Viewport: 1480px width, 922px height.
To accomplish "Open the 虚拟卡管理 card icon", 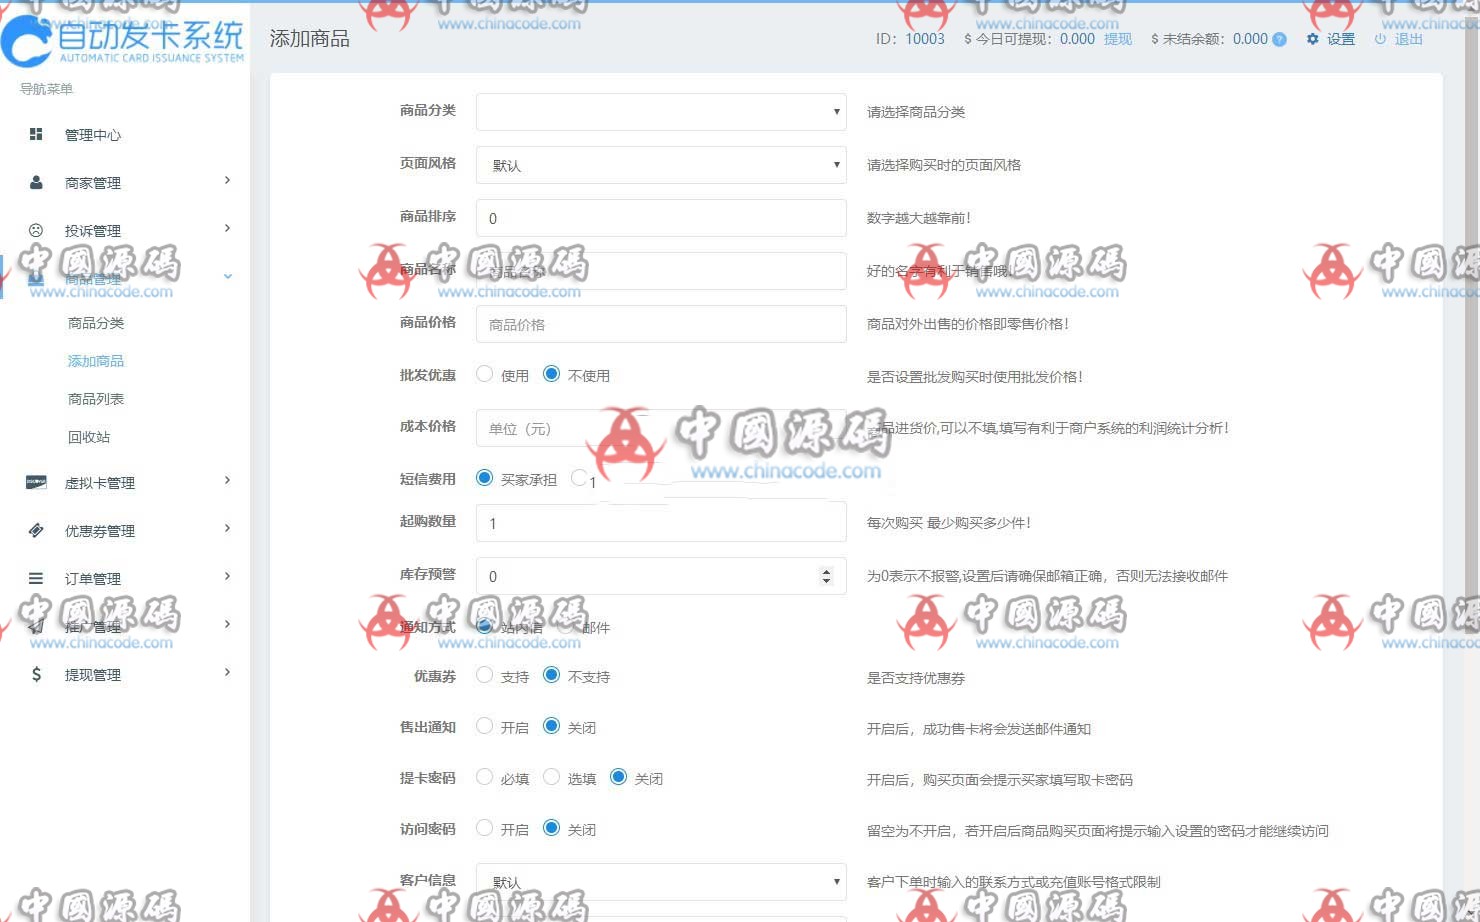I will 36,482.
